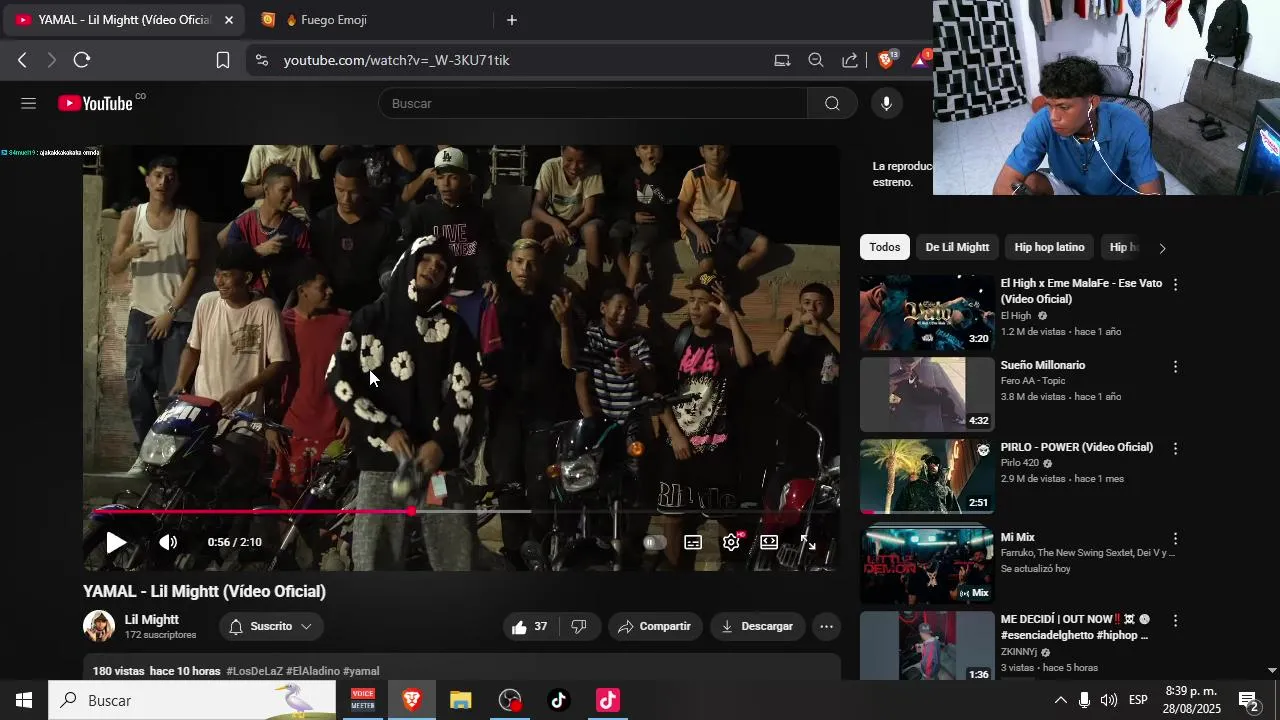Open options for ME DECIDÍ video
Image resolution: width=1280 pixels, height=720 pixels.
pos(1175,621)
